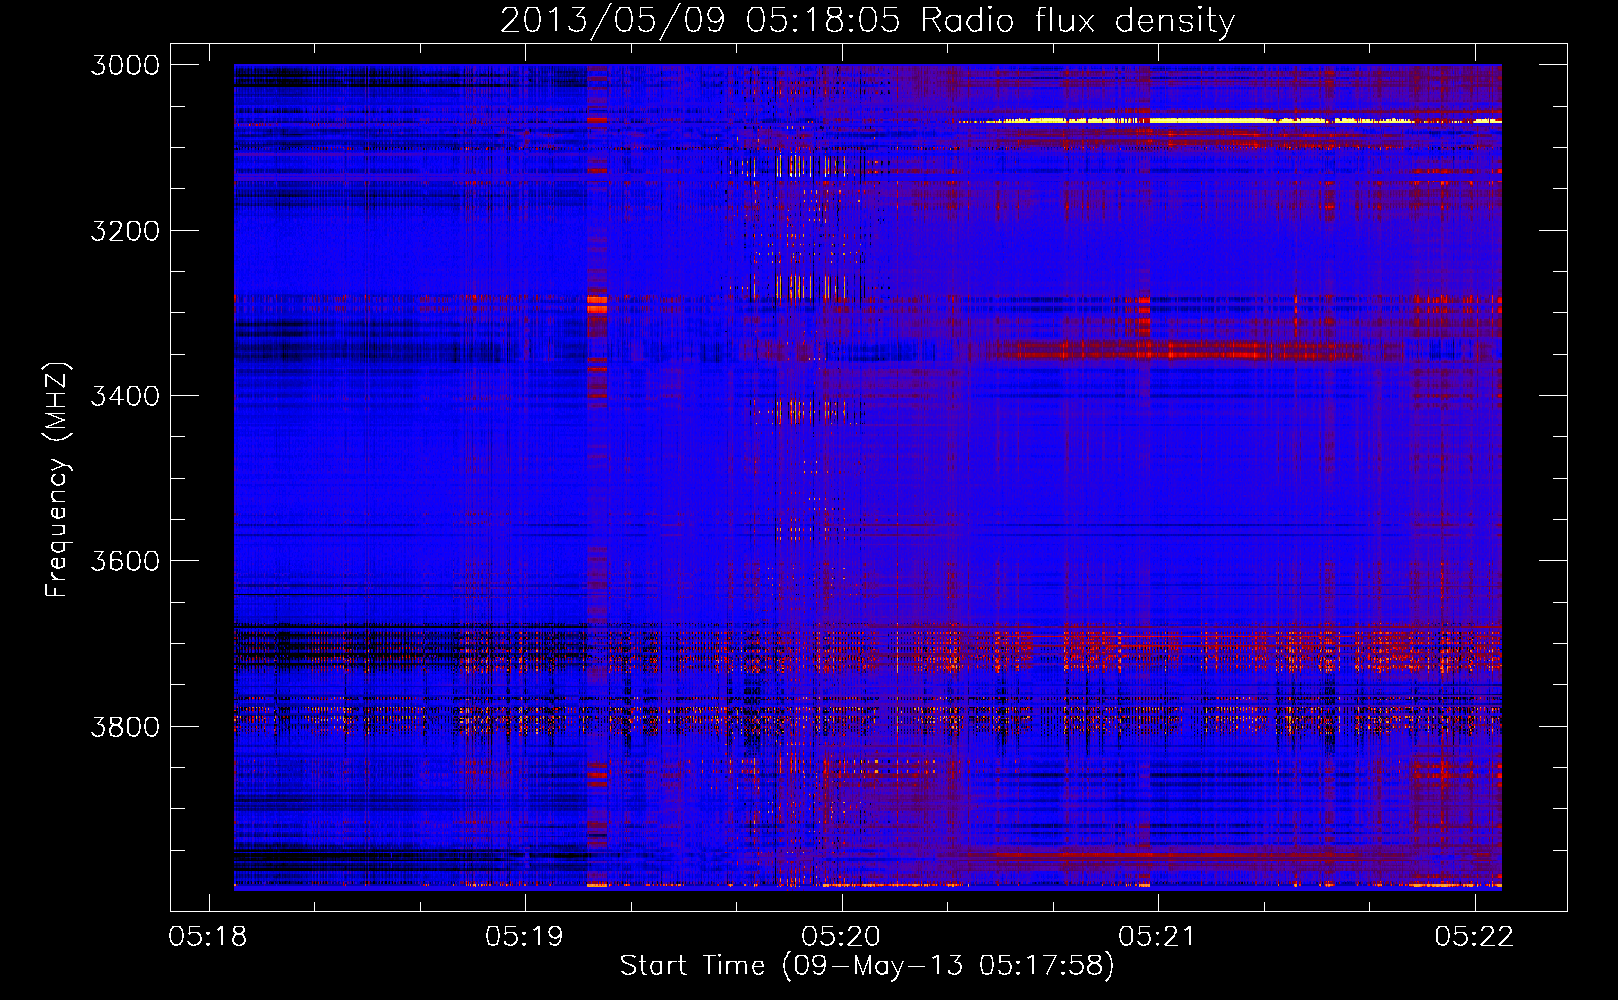1618x1000 pixels.
Task: Click the 05:20 time tick label
Action: (842, 936)
